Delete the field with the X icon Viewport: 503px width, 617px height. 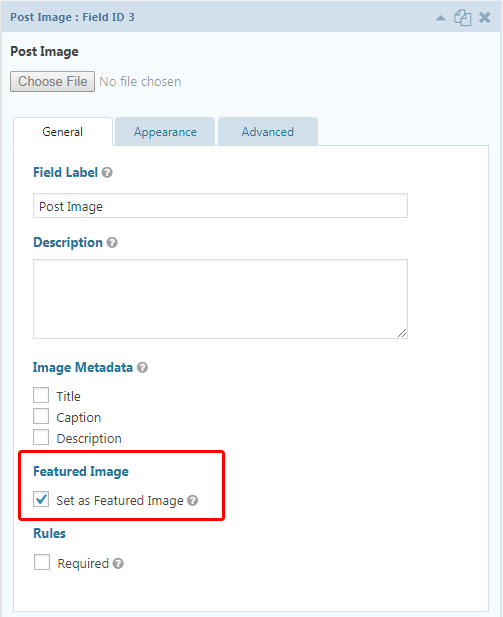(485, 18)
